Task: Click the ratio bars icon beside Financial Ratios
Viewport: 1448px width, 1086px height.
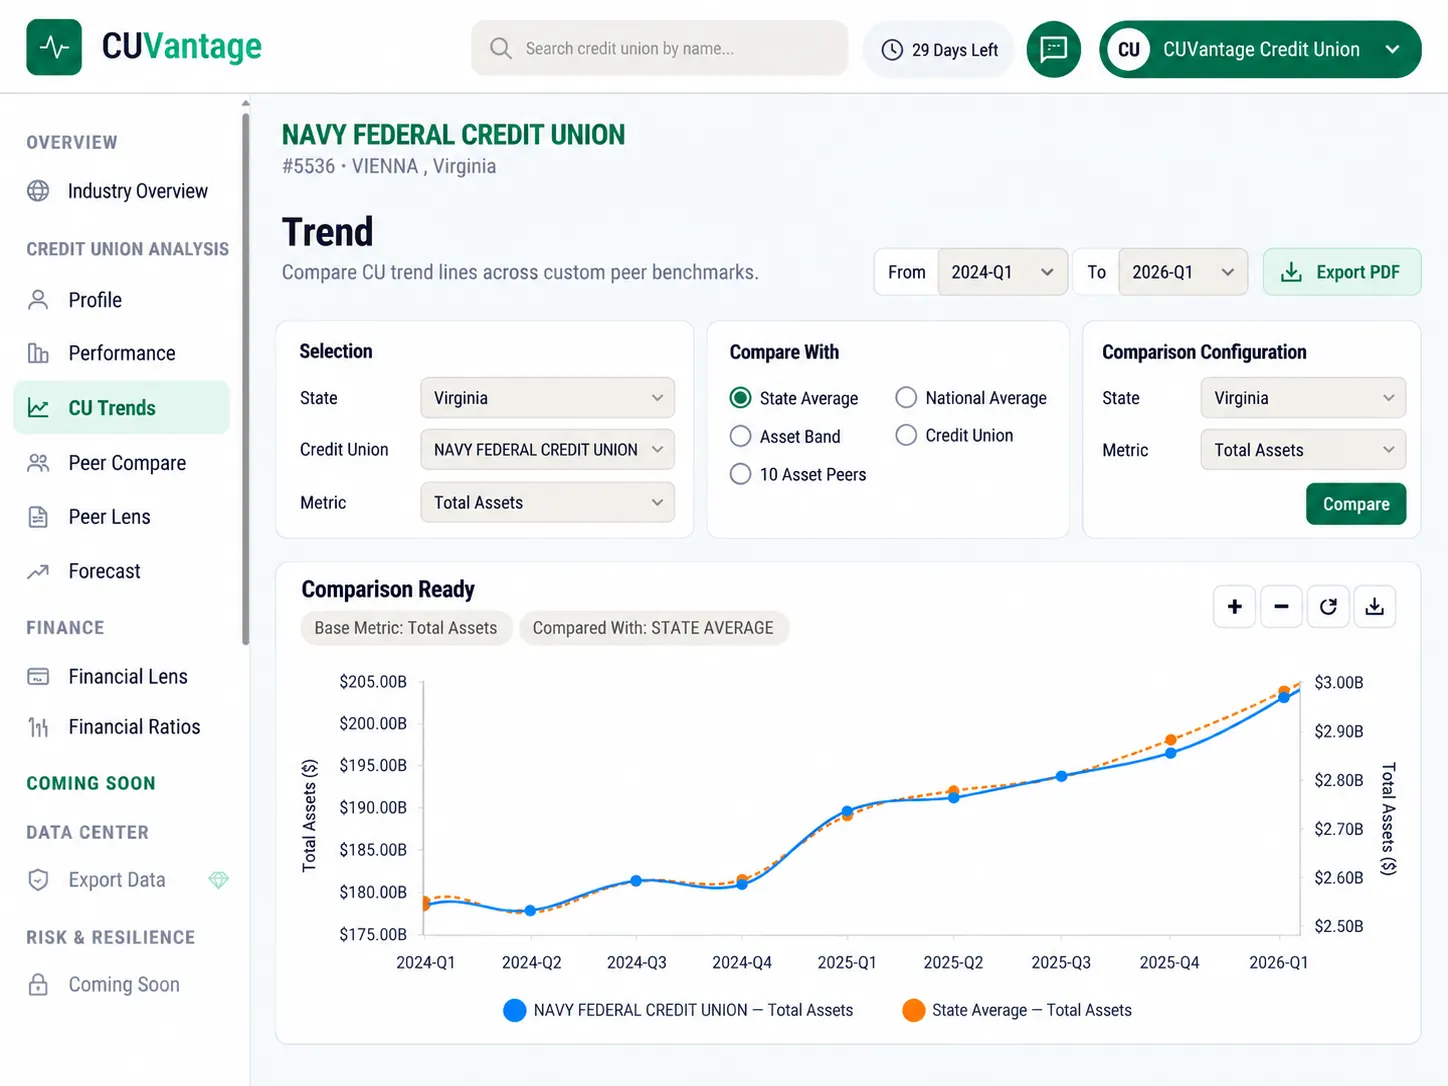Action: point(38,727)
